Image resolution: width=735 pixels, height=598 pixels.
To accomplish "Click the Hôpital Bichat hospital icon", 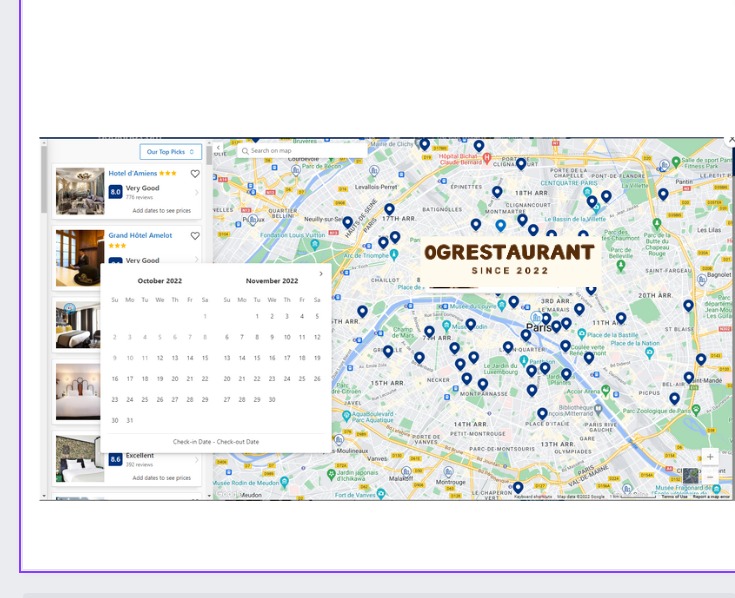I will 487,158.
